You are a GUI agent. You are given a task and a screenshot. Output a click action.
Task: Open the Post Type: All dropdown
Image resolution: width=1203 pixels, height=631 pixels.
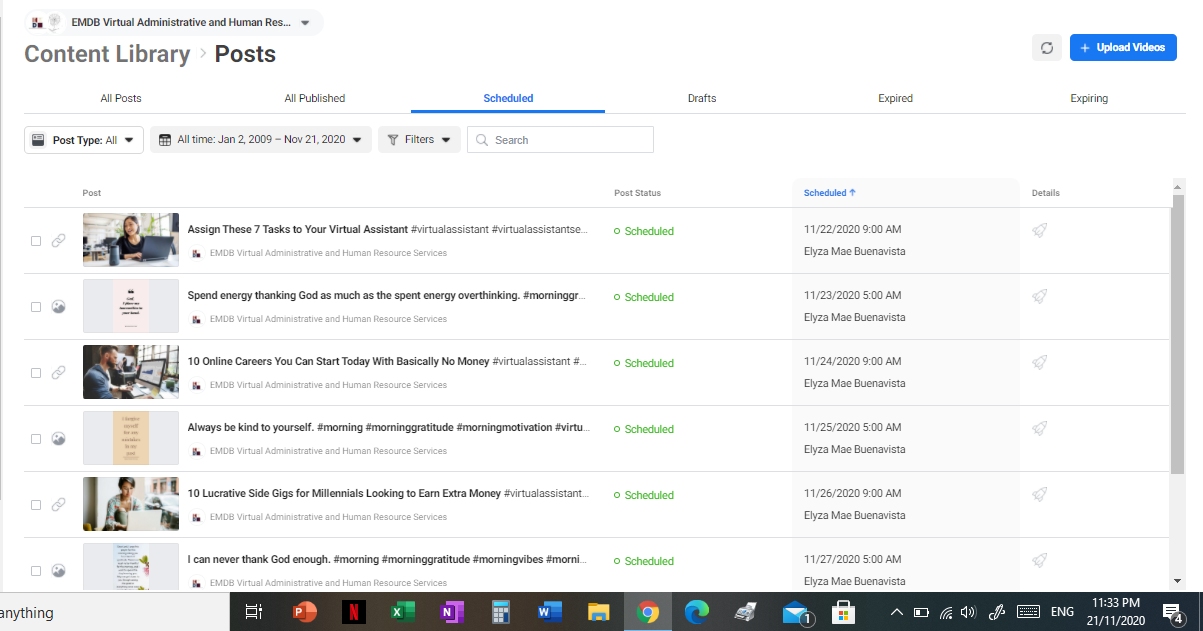[x=84, y=140]
